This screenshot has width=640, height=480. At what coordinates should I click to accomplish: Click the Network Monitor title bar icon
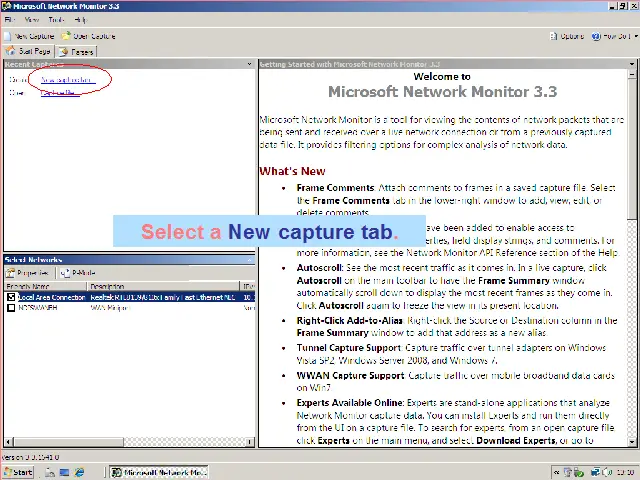6,6
